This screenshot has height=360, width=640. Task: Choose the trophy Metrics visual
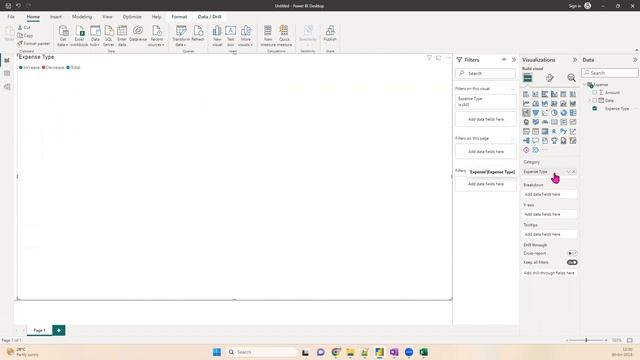pos(554,141)
